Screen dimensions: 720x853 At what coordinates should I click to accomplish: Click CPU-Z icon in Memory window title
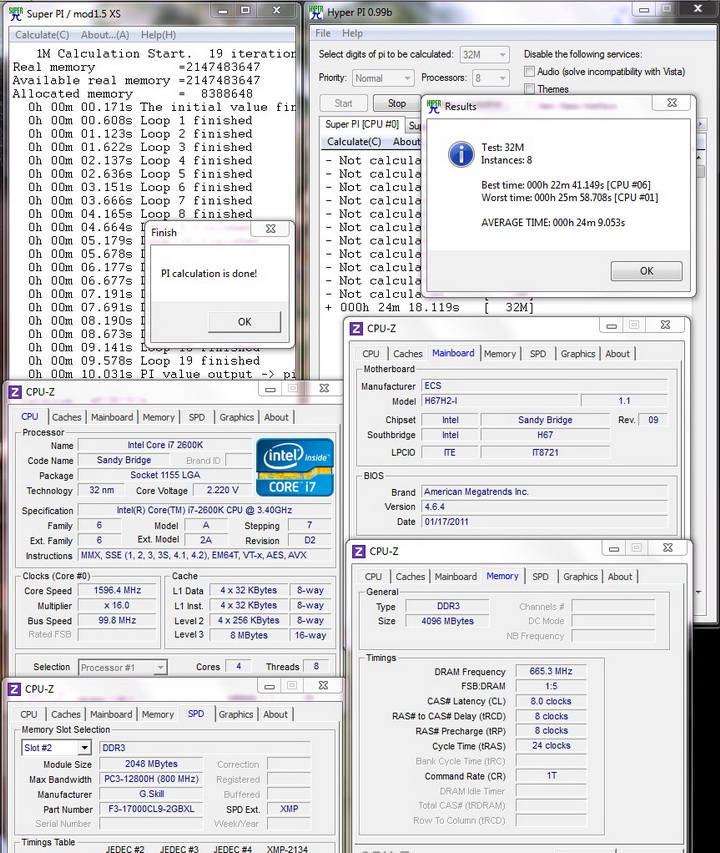tap(358, 551)
